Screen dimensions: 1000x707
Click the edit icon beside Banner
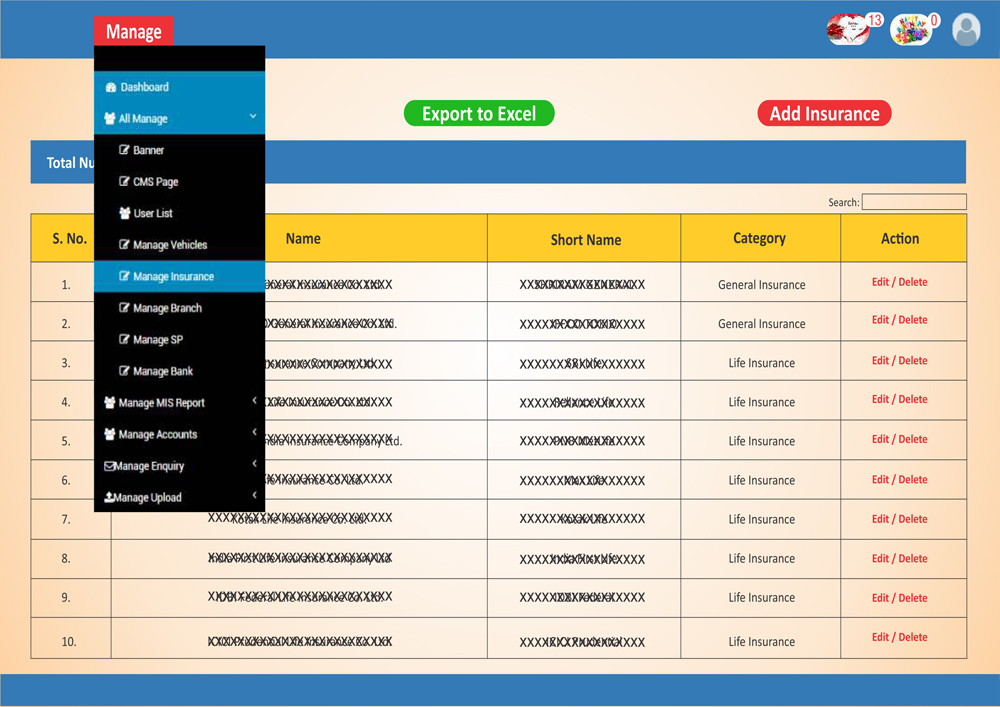124,150
